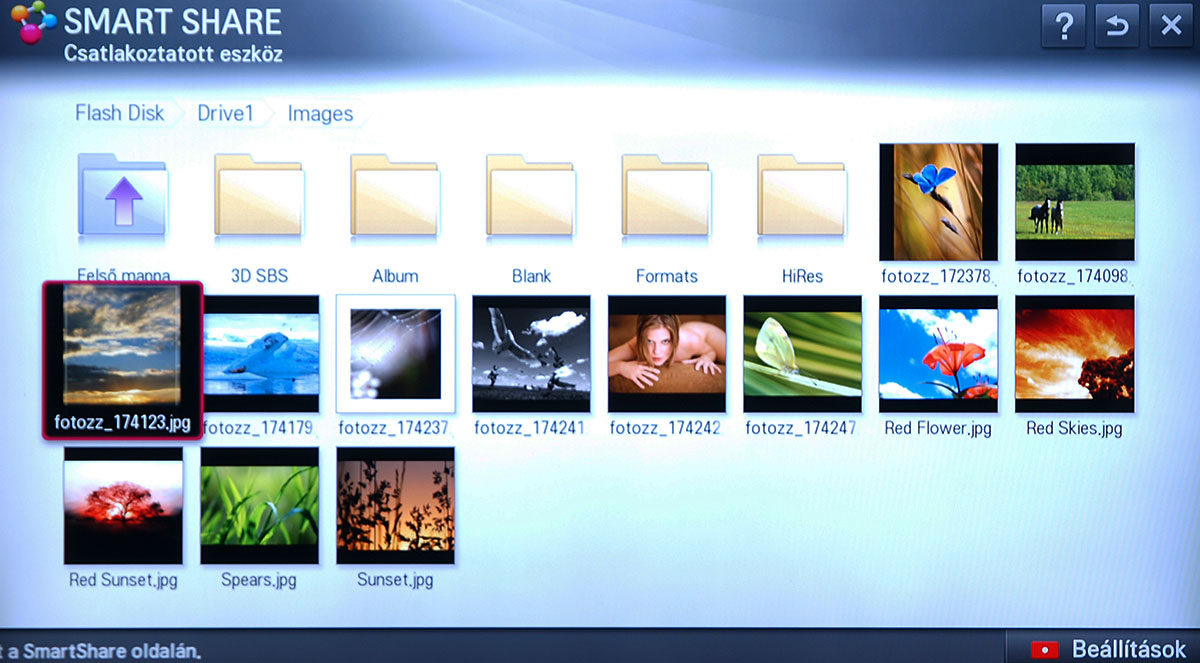
Task: Select the Red Skies.jpg thumbnail
Action: tap(1074, 354)
